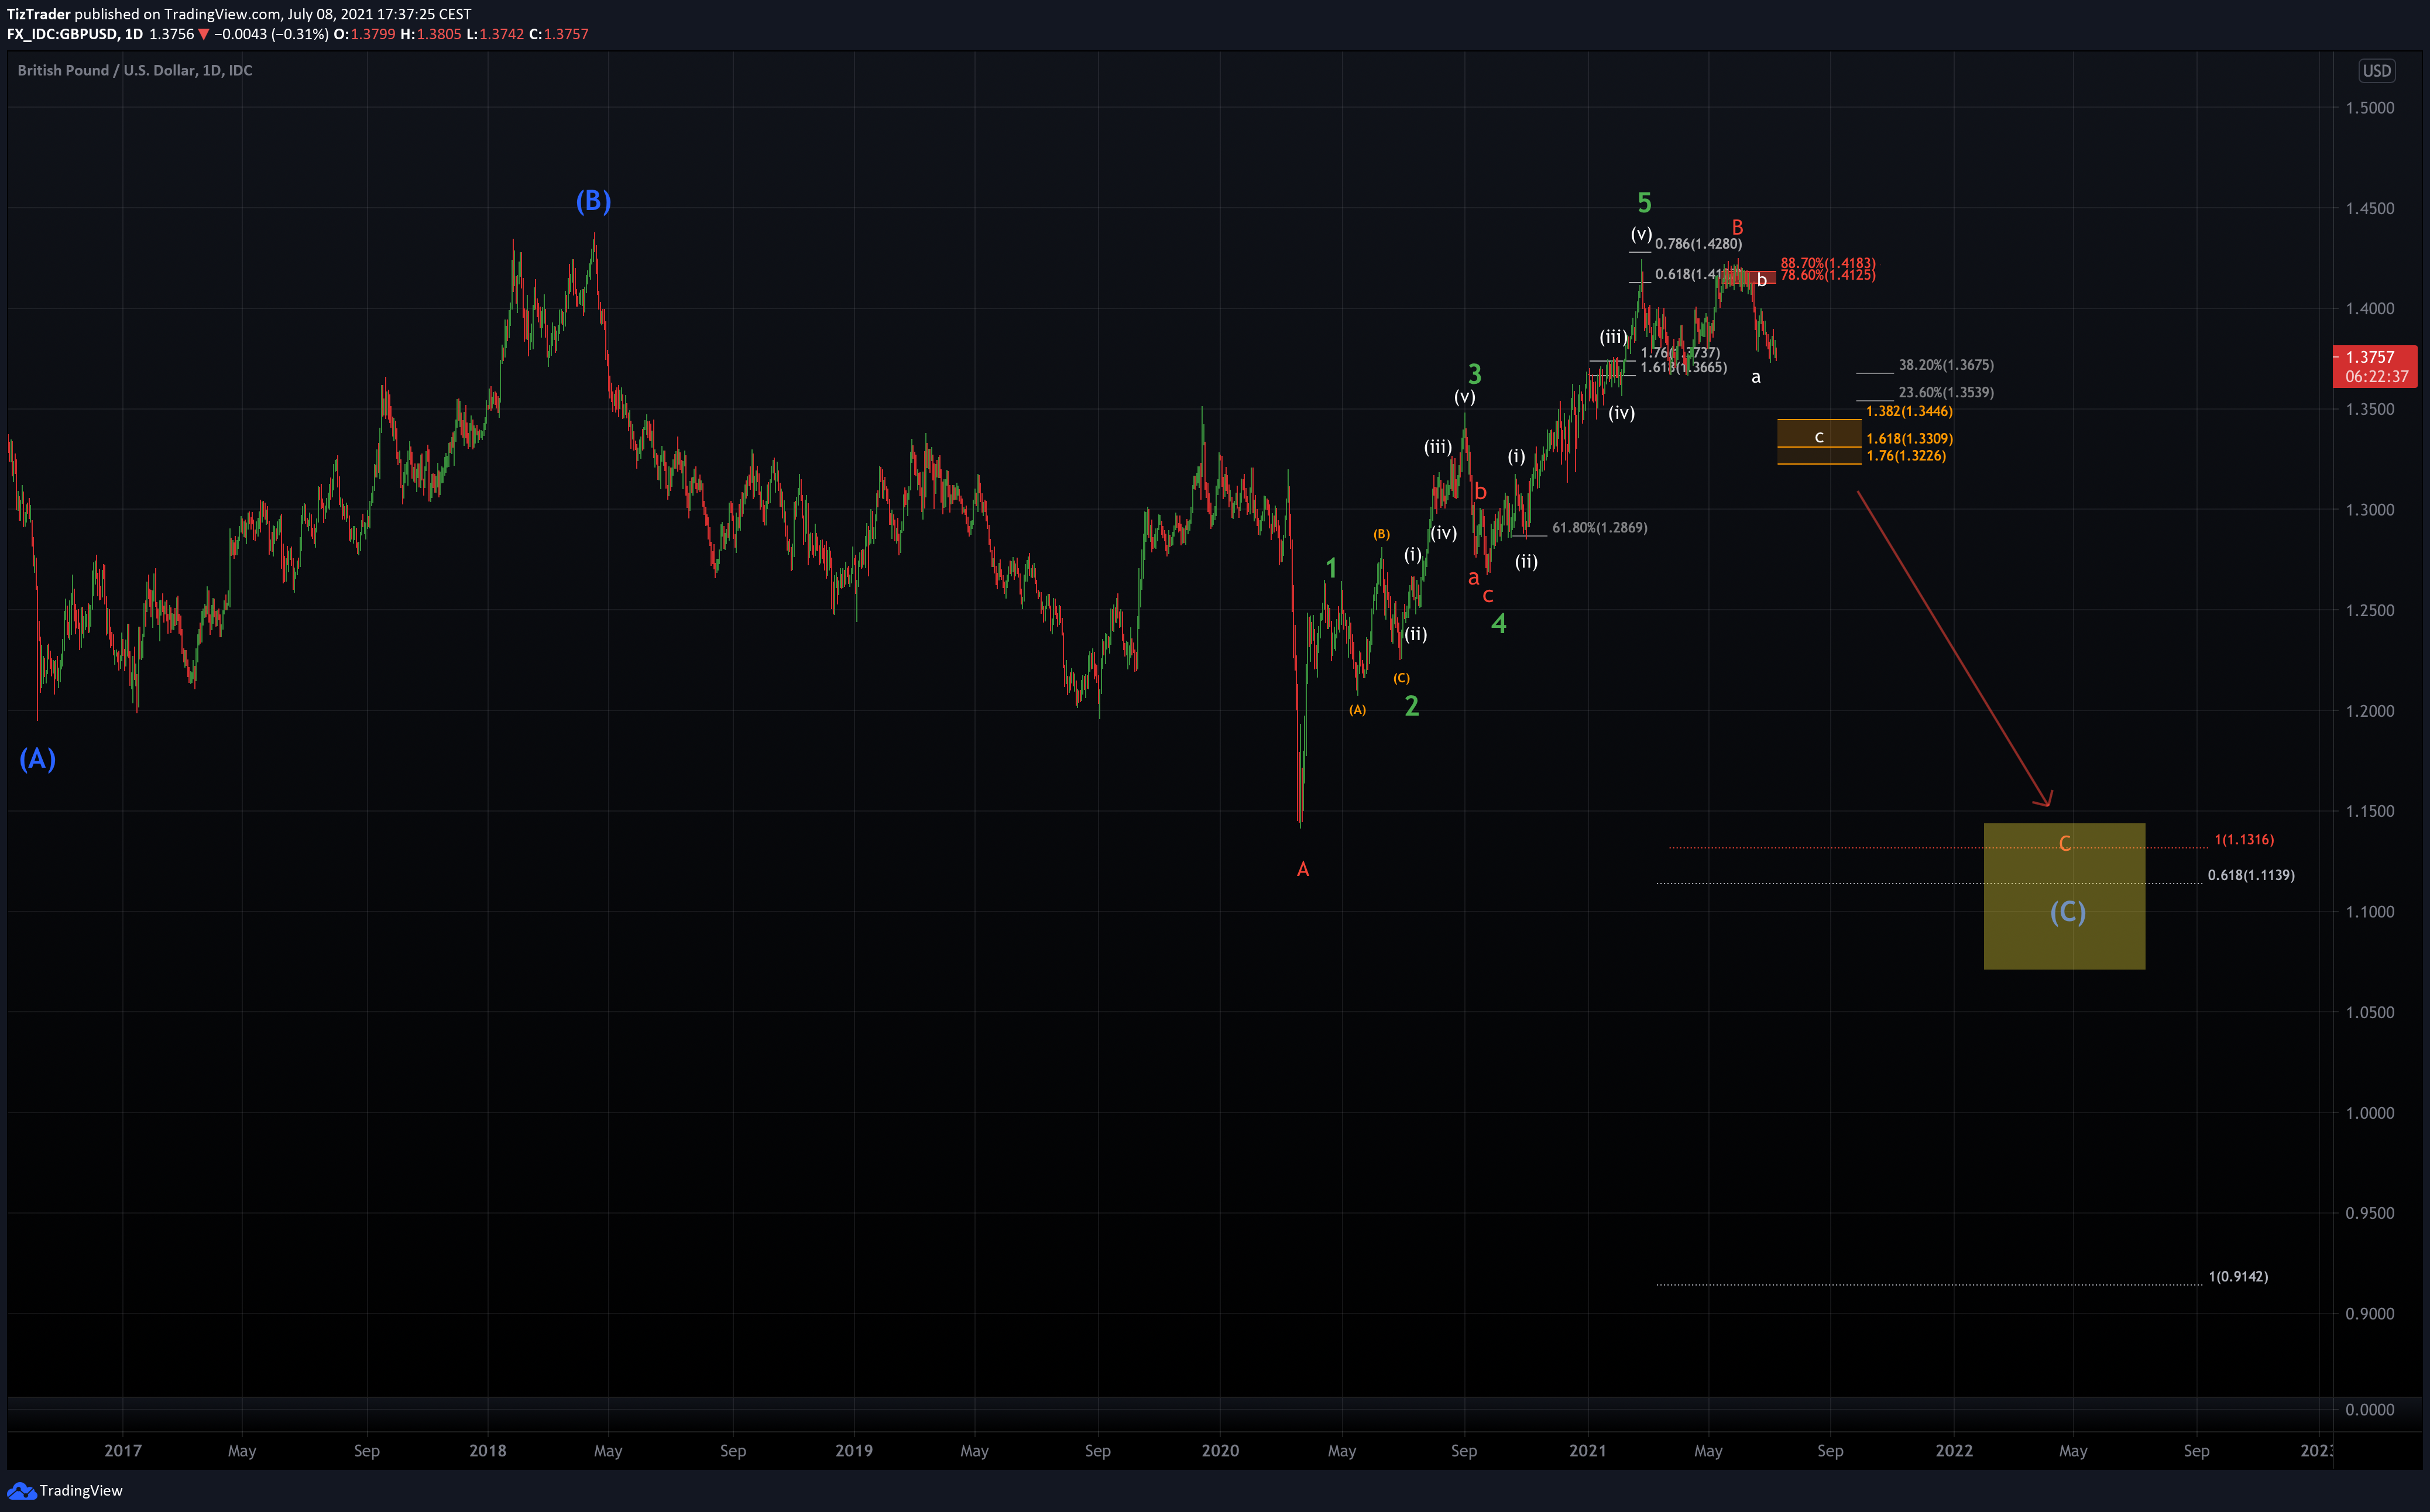Click the red B label near the 2021 top
Screen dimensions: 2430x1512
click(x=1737, y=227)
